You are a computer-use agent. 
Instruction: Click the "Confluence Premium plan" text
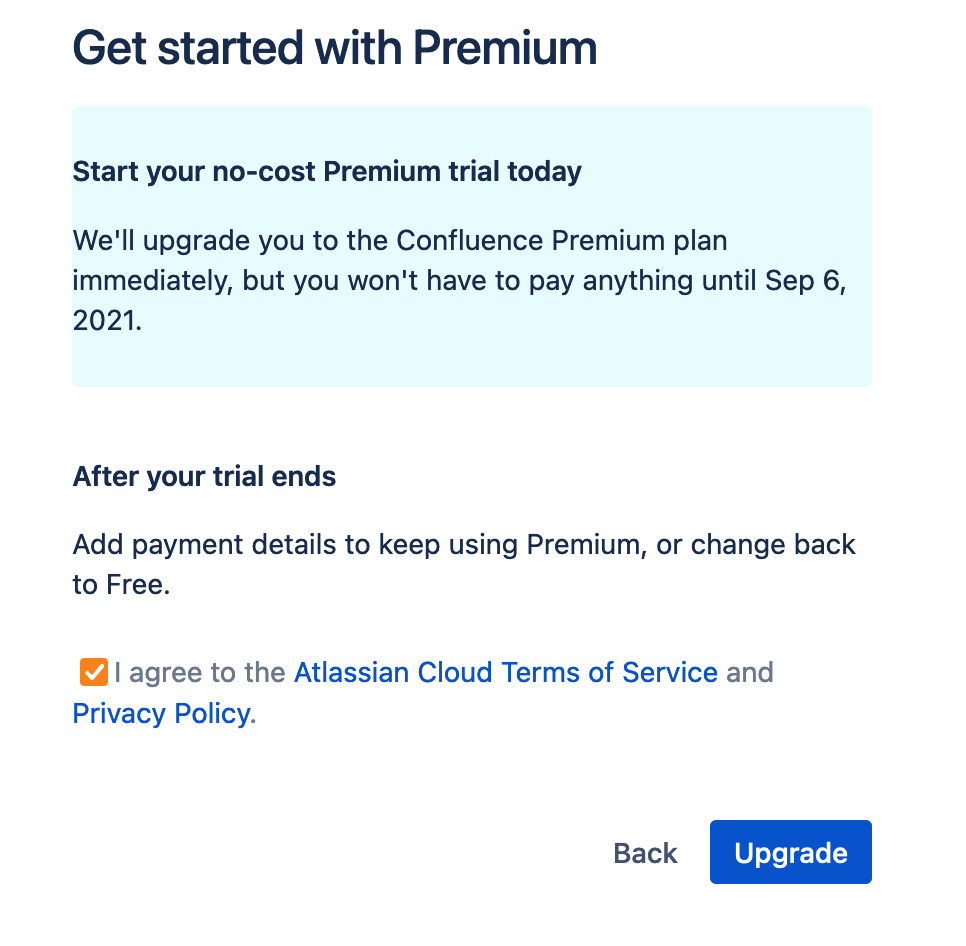[x=562, y=241]
